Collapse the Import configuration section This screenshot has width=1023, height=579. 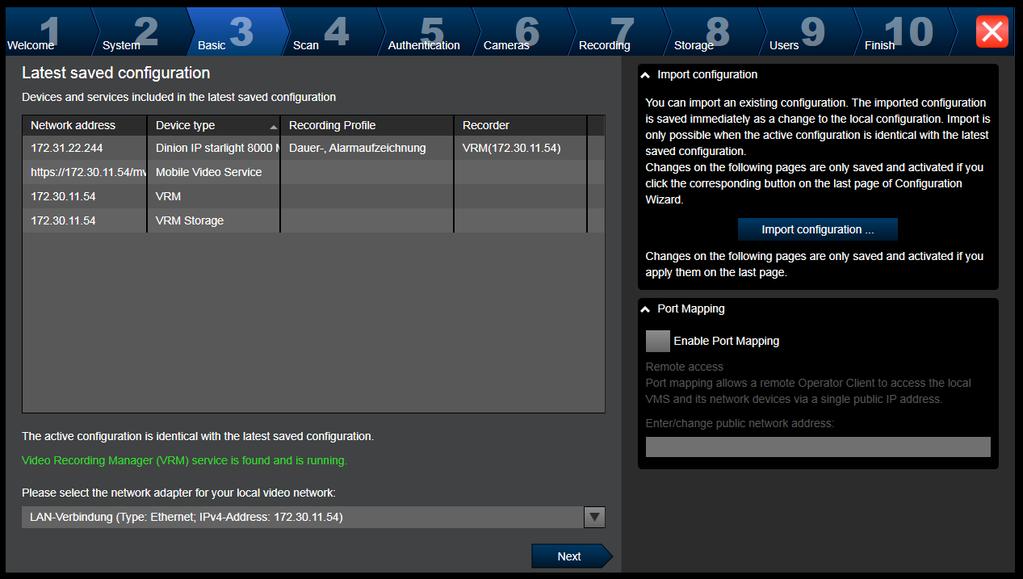645,75
